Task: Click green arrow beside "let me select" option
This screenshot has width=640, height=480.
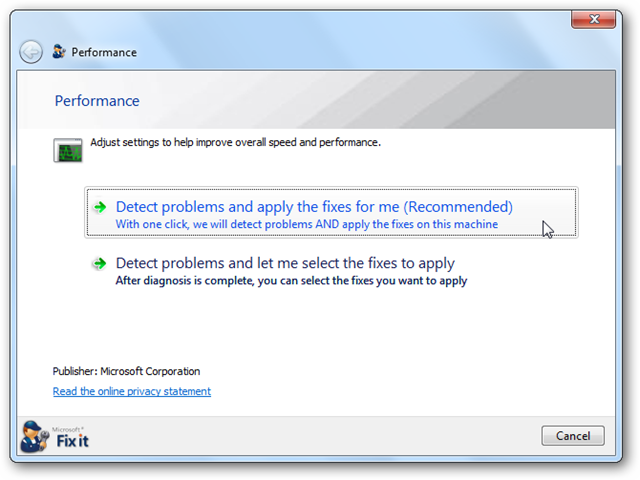Action: click(99, 264)
